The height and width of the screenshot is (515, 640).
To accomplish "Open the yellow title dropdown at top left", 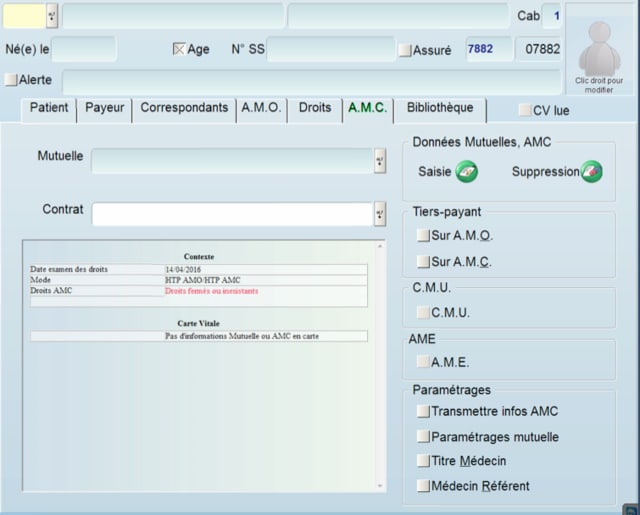I will [x=52, y=16].
